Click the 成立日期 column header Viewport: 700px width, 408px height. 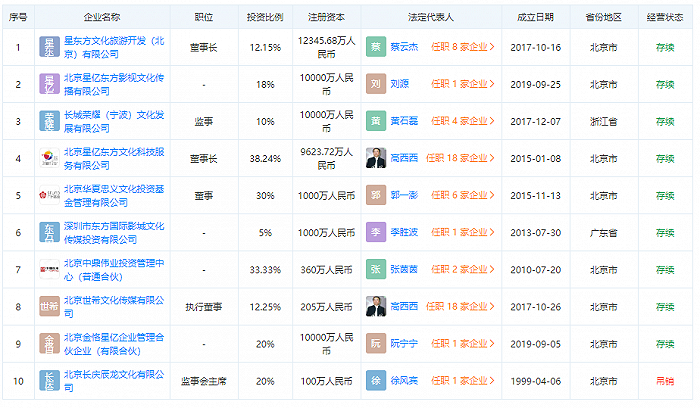pyautogui.click(x=535, y=17)
